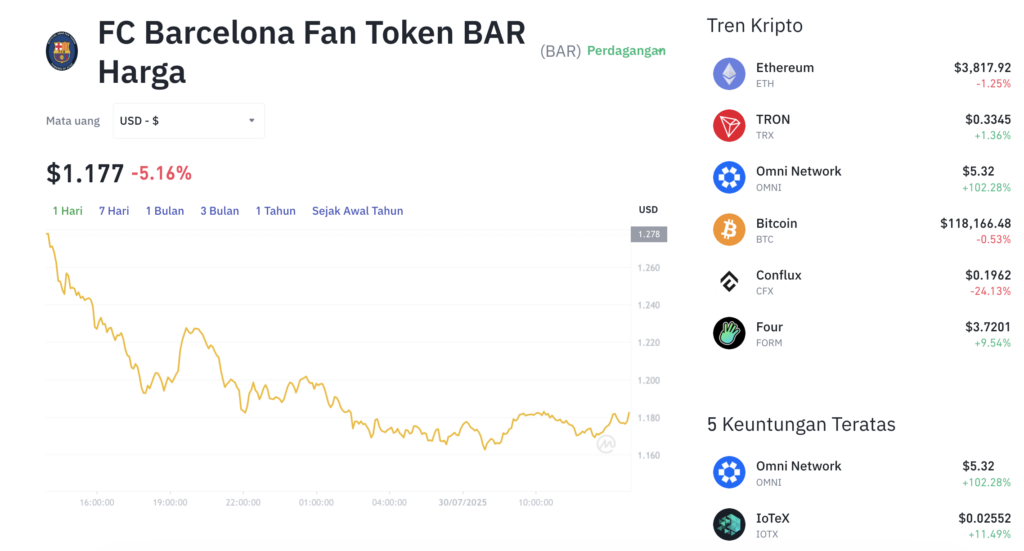The image size is (1024, 551).
Task: Switch chart to 7 Hari range
Action: [114, 211]
